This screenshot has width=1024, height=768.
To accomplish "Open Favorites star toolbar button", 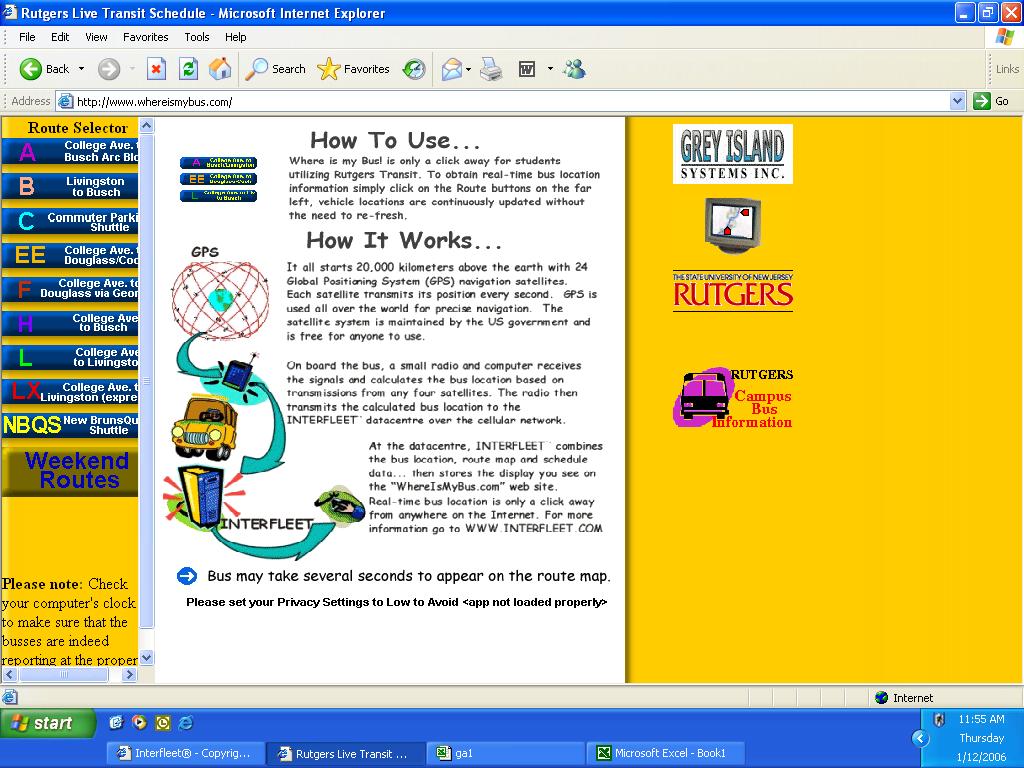I will point(353,69).
